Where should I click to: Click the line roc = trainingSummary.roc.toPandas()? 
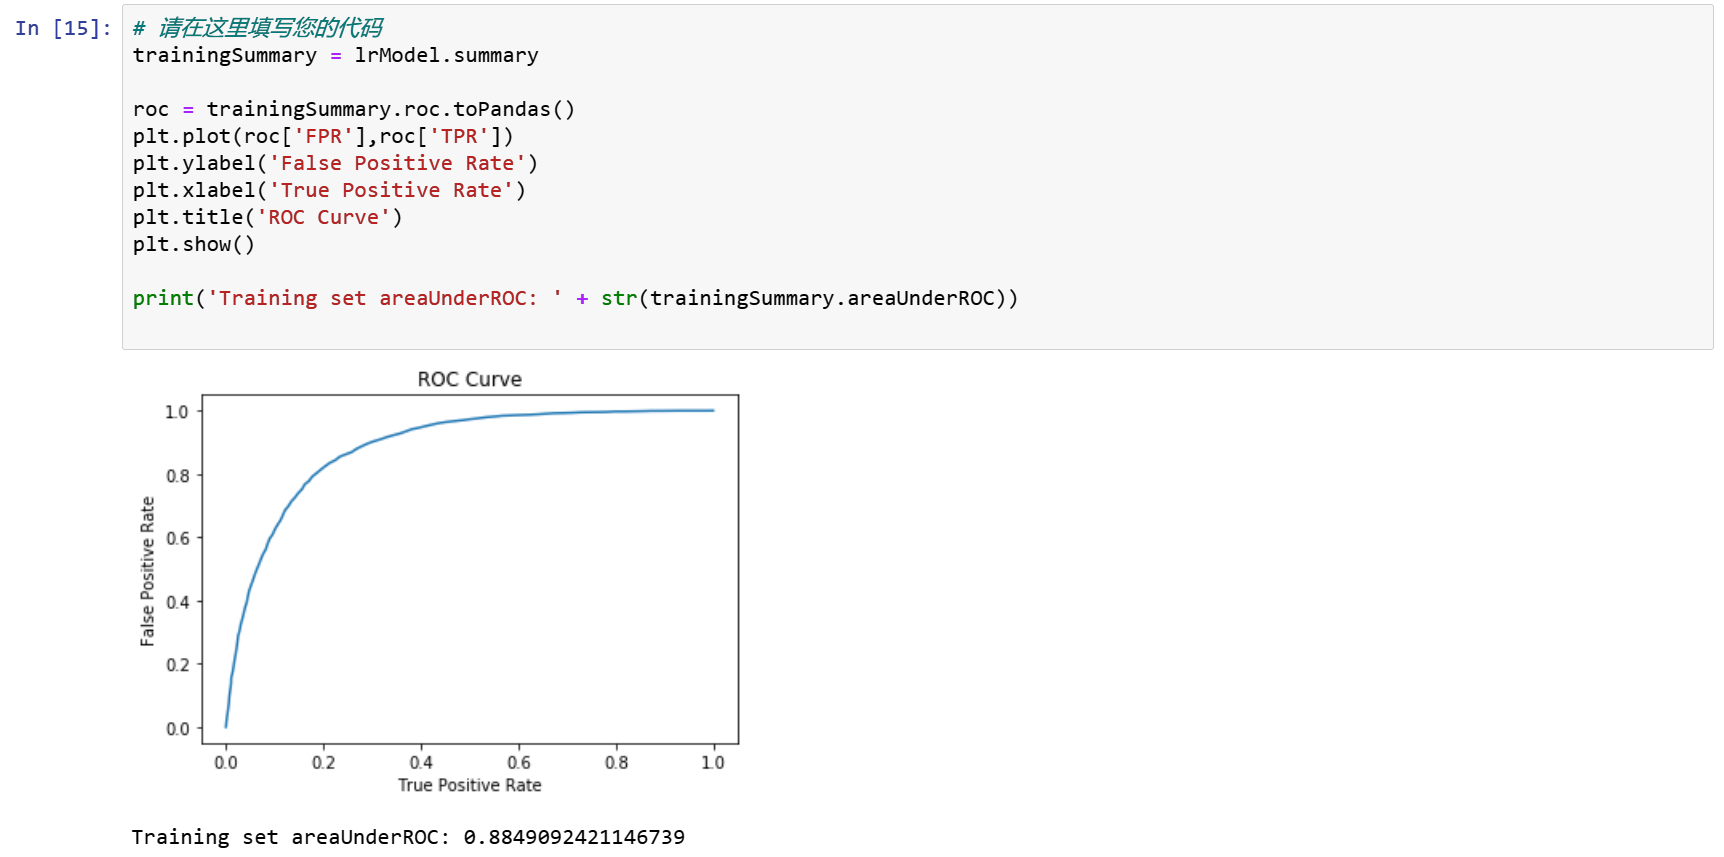(x=354, y=109)
